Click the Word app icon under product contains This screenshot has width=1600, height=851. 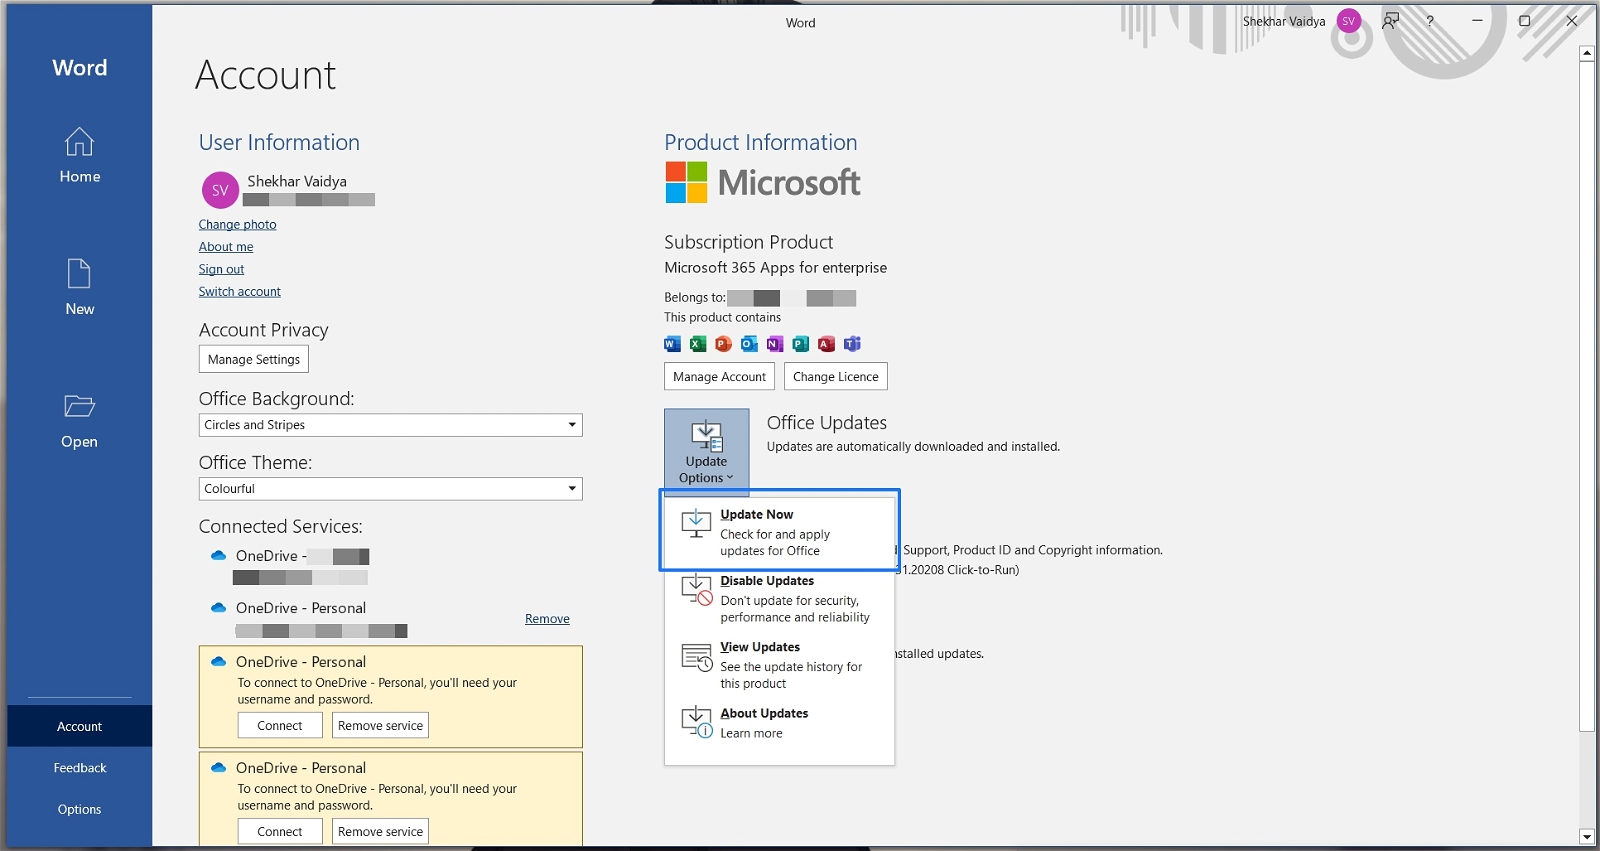click(x=672, y=344)
